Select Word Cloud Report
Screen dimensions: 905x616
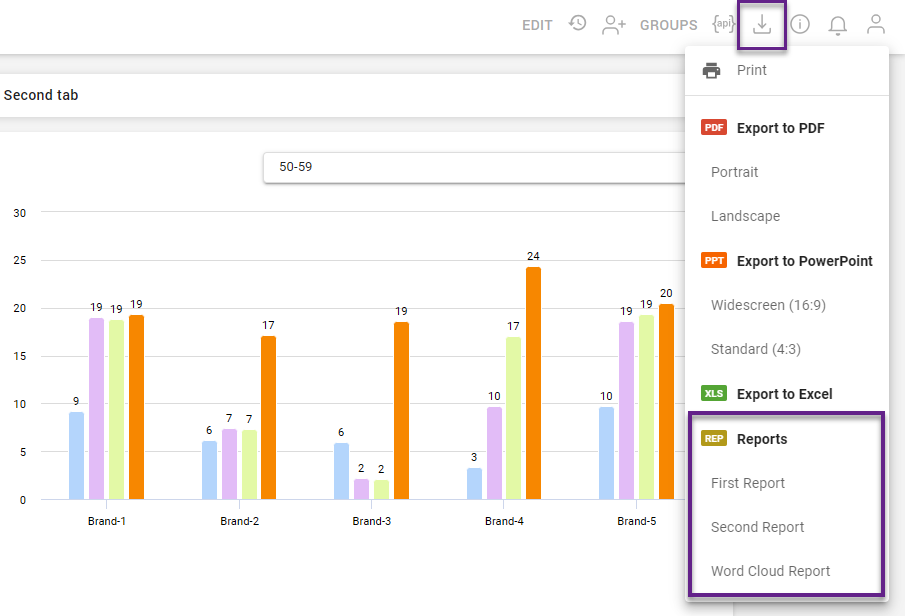point(770,571)
